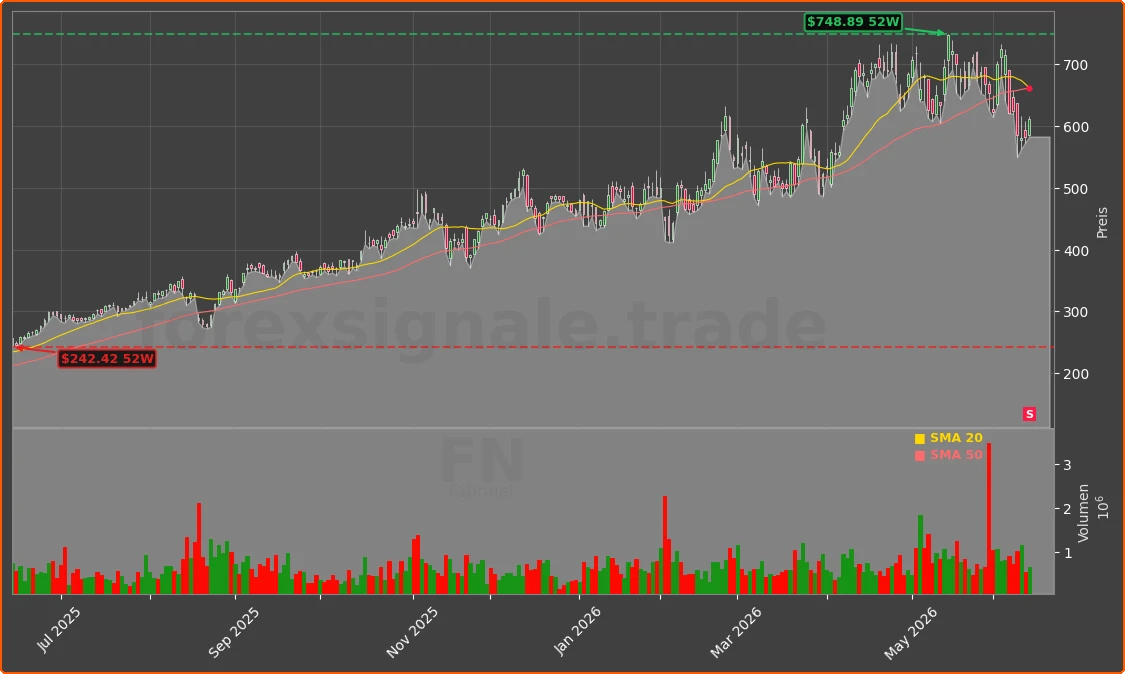Click the red dot ending the SMA line

click(1030, 89)
